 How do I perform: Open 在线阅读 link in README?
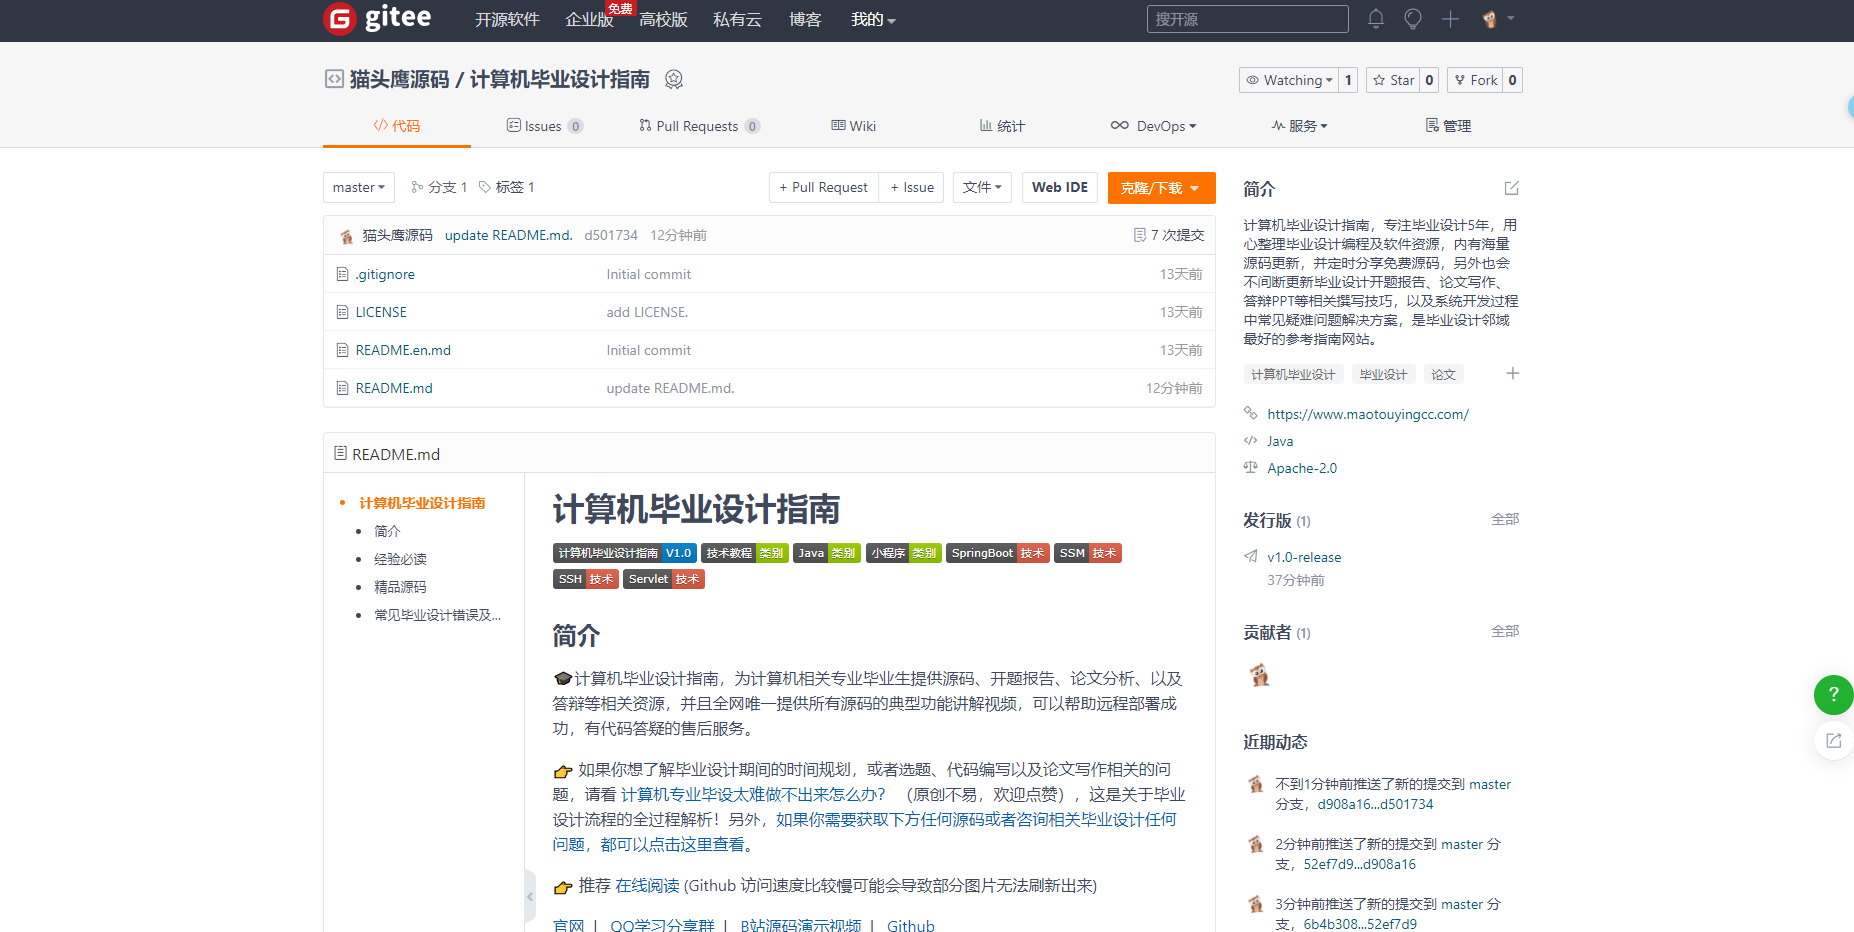(647, 886)
